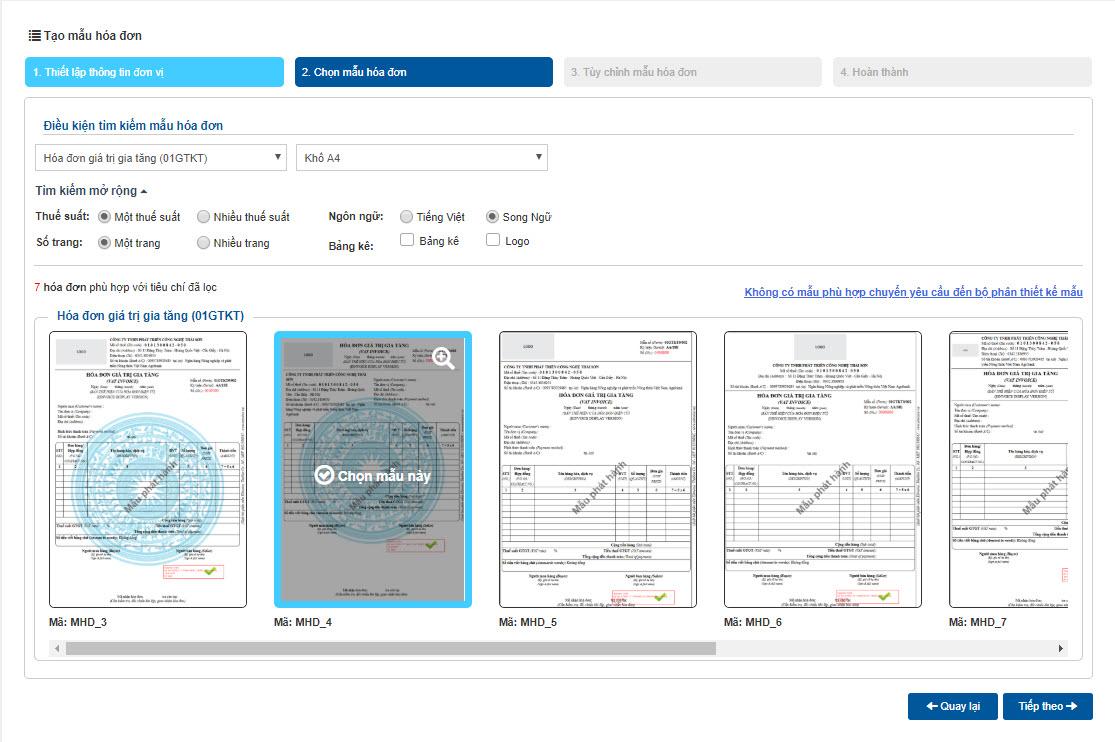Tick the 'Logo' checkbox

(493, 240)
